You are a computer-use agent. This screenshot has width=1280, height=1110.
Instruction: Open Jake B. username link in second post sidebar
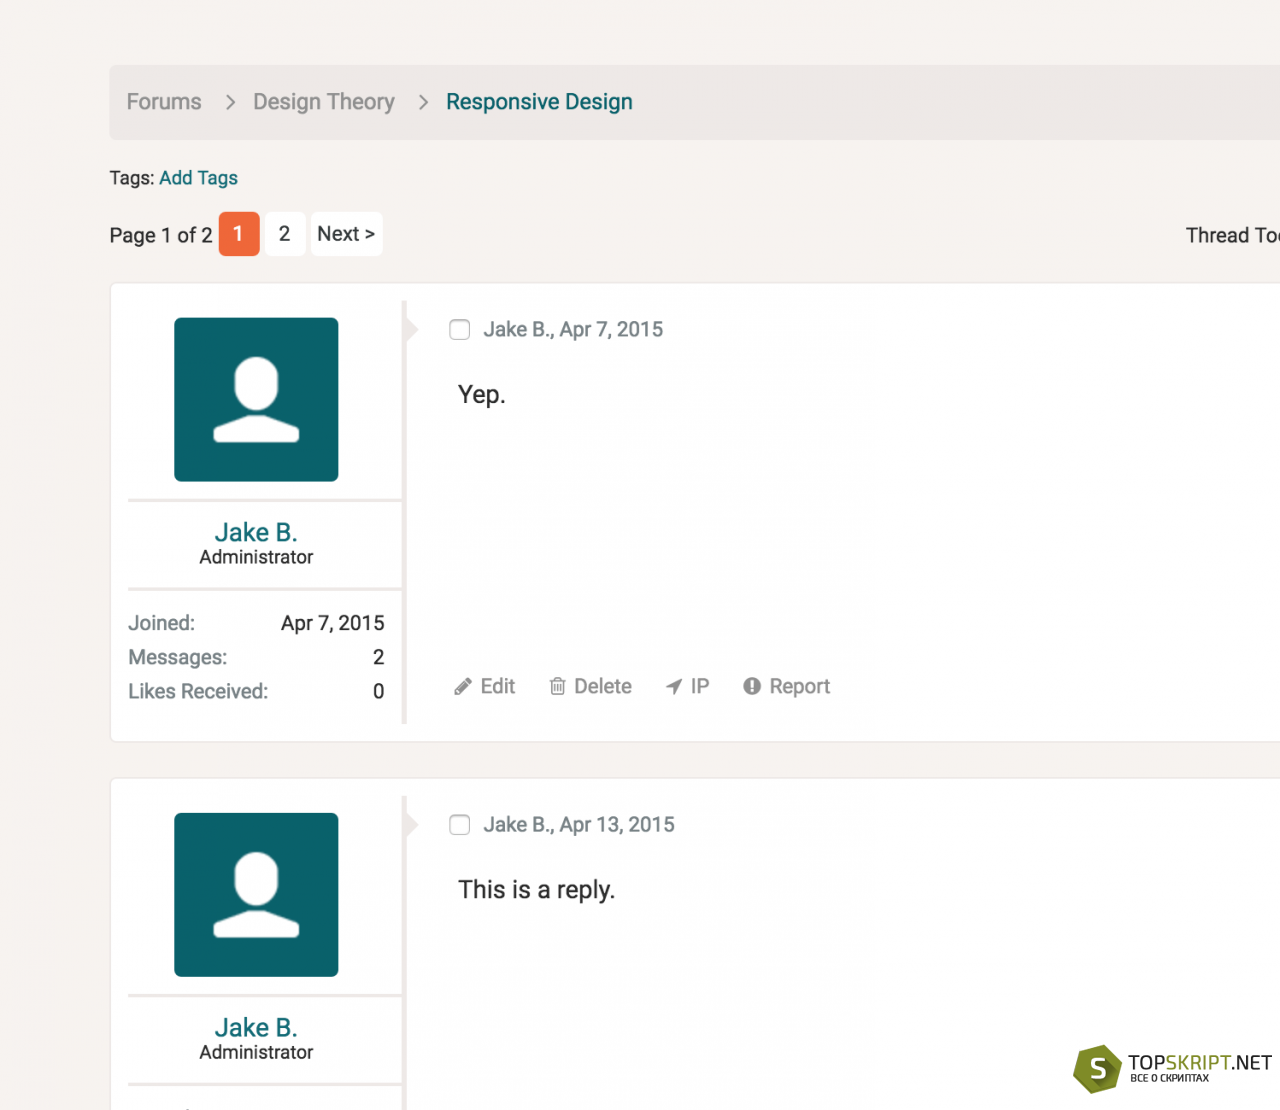tap(256, 1027)
